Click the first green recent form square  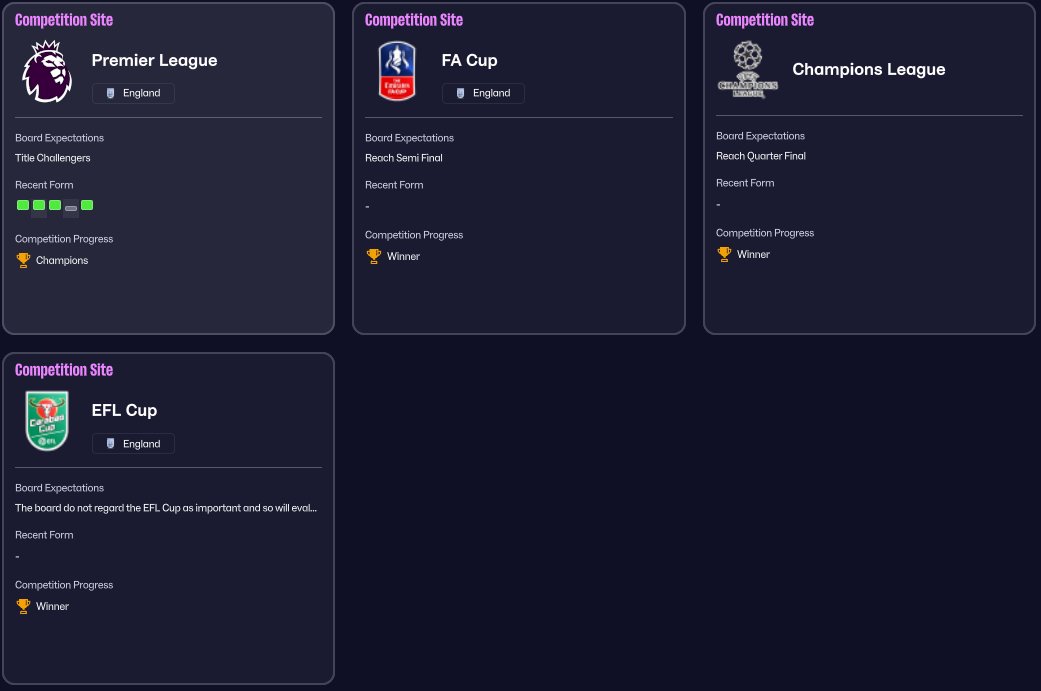point(23,205)
